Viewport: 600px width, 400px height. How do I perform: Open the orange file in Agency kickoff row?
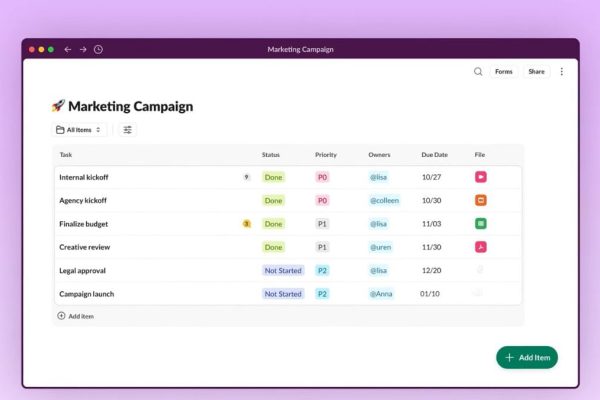480,200
